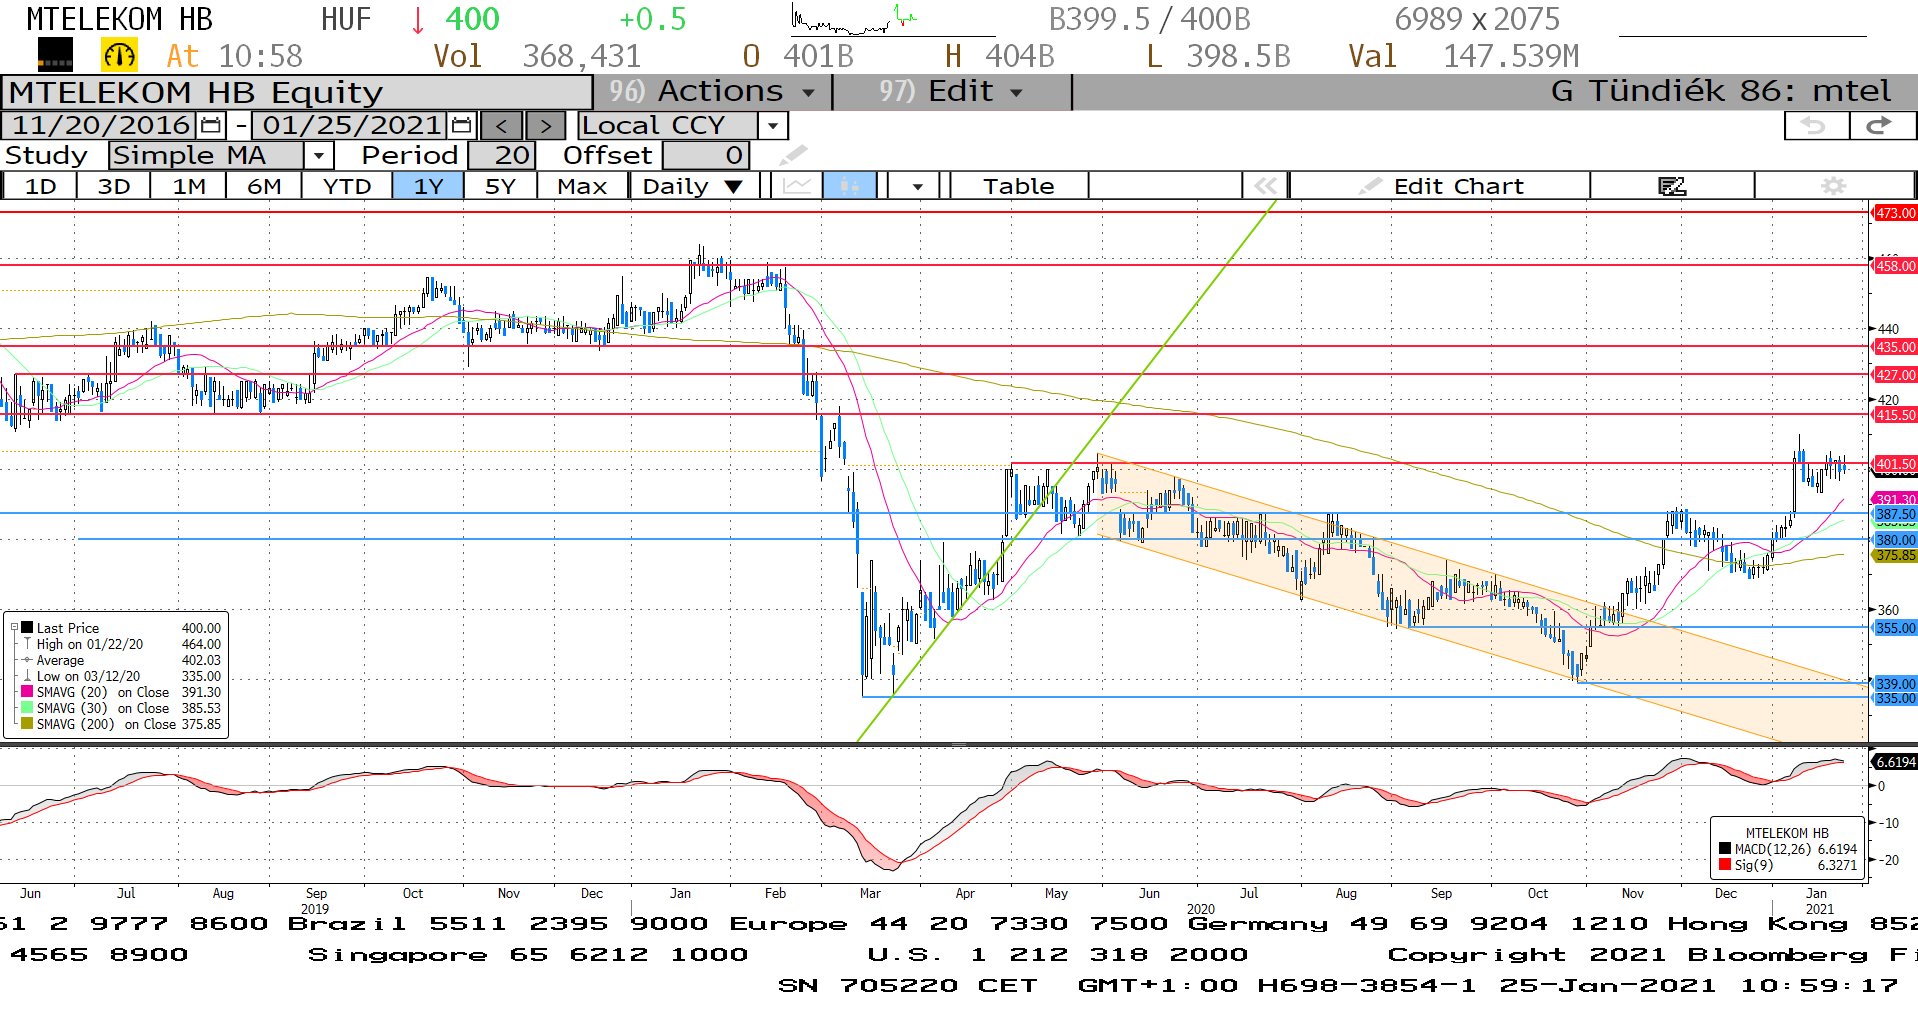Select the YTD range tab

(x=347, y=186)
